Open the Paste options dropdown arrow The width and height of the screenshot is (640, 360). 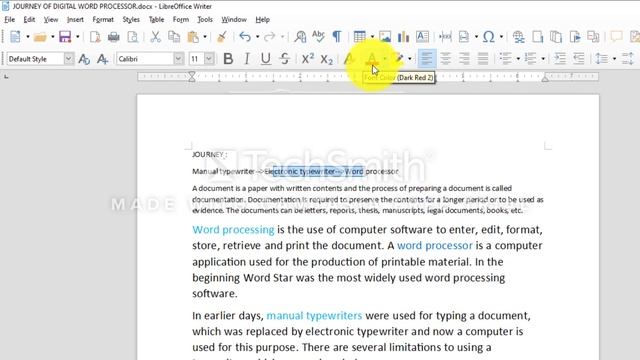point(205,37)
